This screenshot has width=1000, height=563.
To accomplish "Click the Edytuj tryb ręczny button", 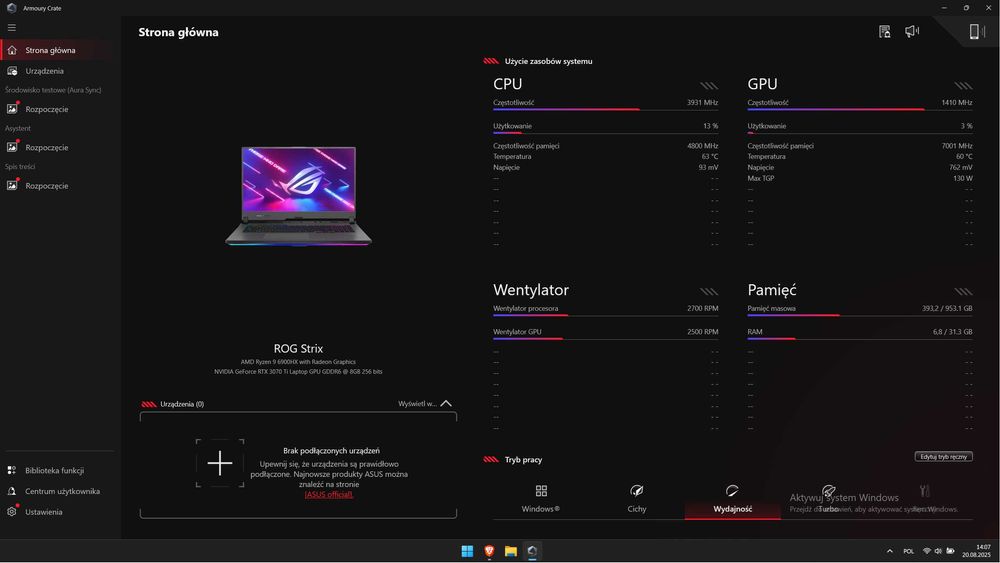I will pyautogui.click(x=943, y=457).
